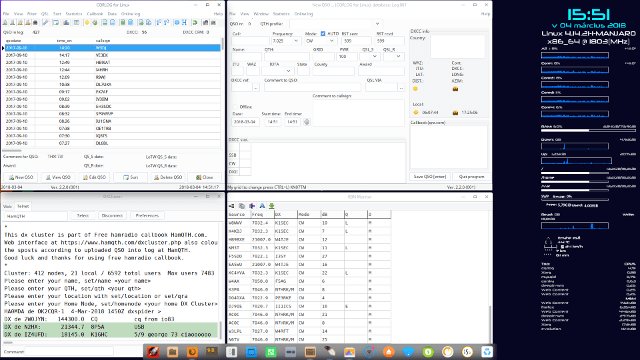Screen dimensions: 640x360
Task: Toggle the Offline checkbox in New QSO
Action: point(235,107)
